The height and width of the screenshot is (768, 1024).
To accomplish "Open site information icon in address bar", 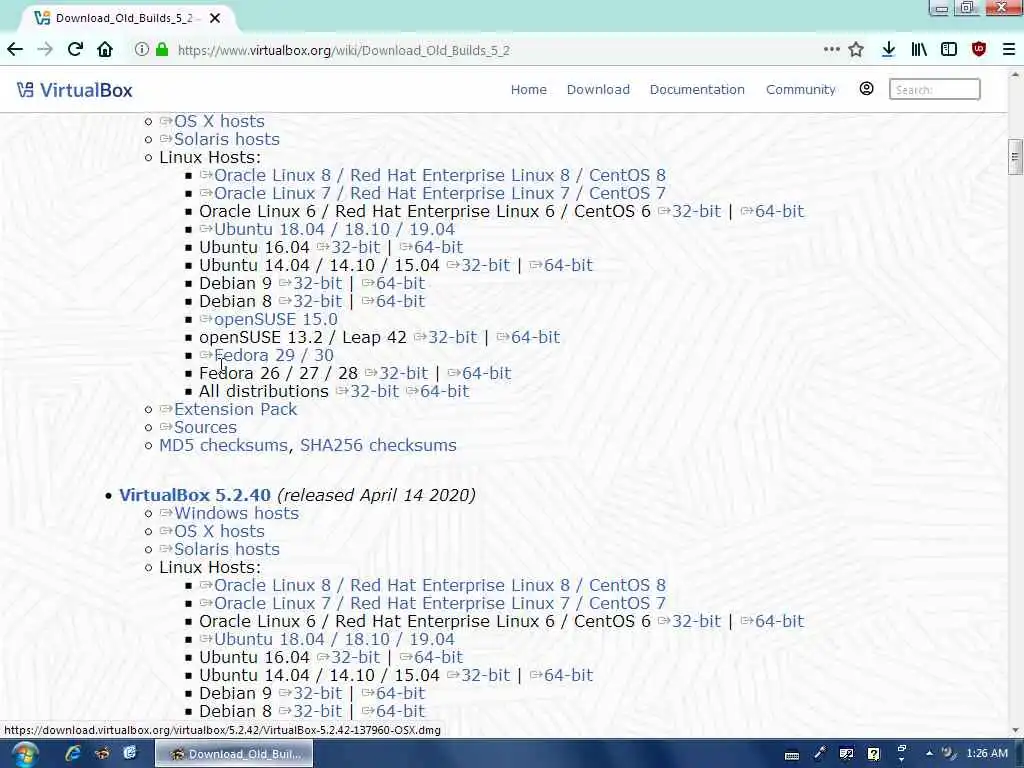I will point(141,50).
